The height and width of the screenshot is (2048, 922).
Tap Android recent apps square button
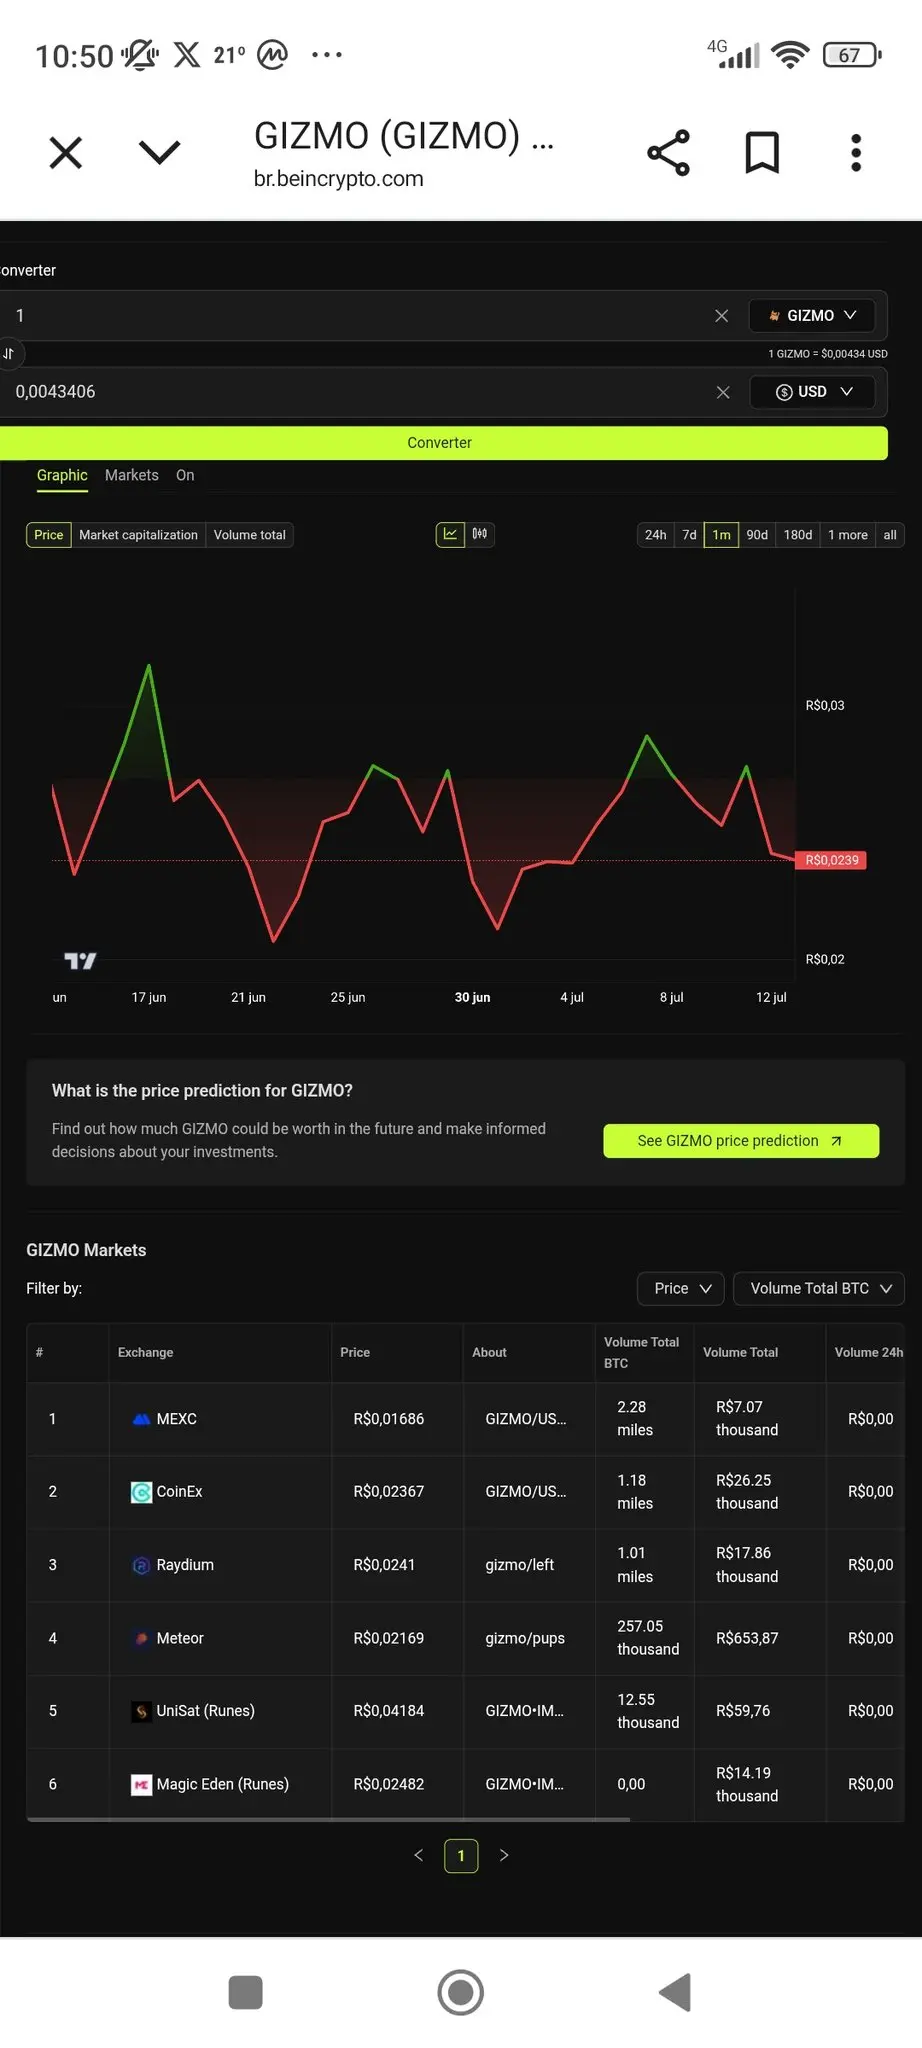[245, 1992]
